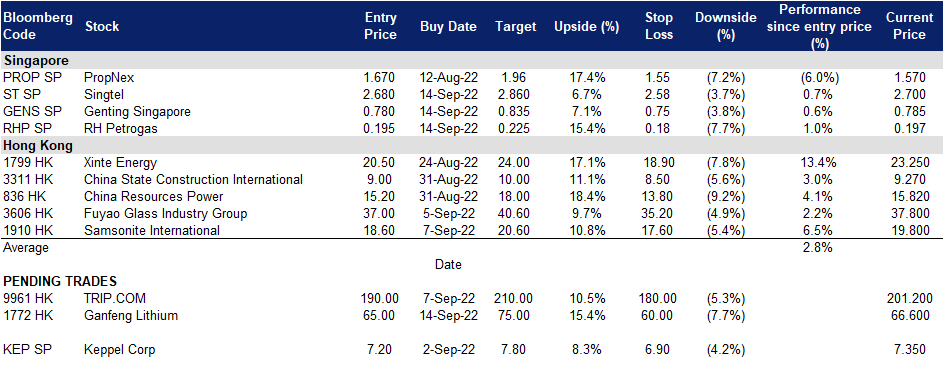Click Xinte Energy current price 23.250
The width and height of the screenshot is (943, 375).
[x=910, y=162]
